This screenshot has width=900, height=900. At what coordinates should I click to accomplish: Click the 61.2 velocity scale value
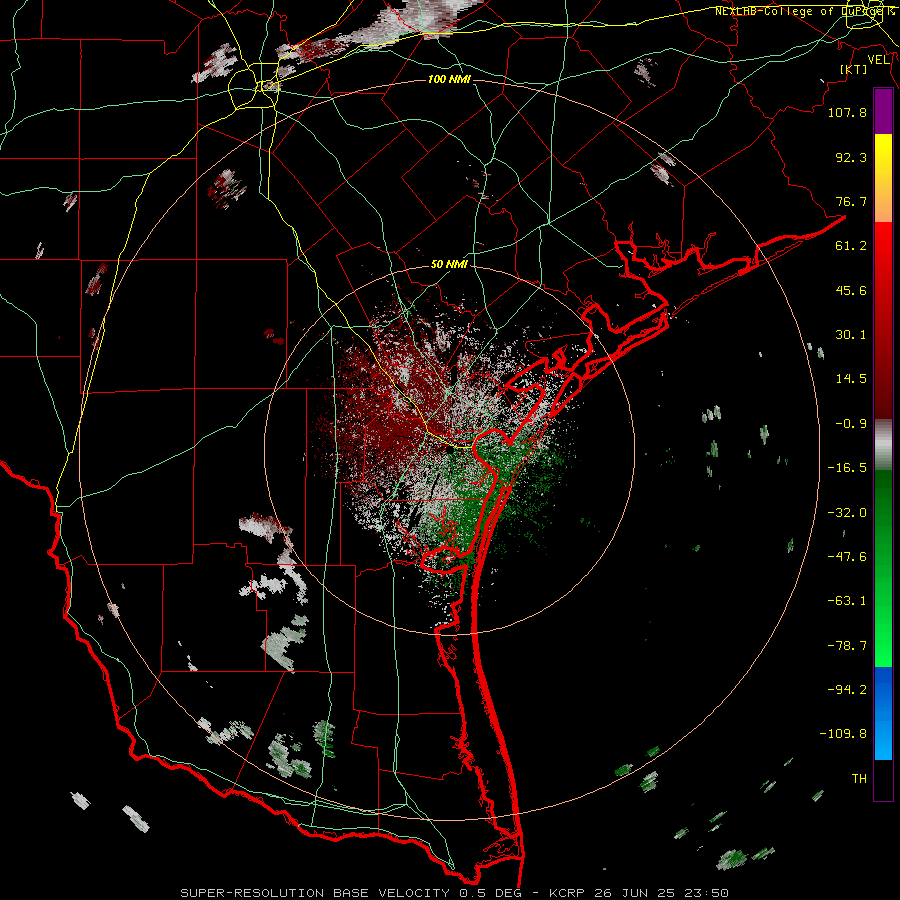[x=851, y=246]
